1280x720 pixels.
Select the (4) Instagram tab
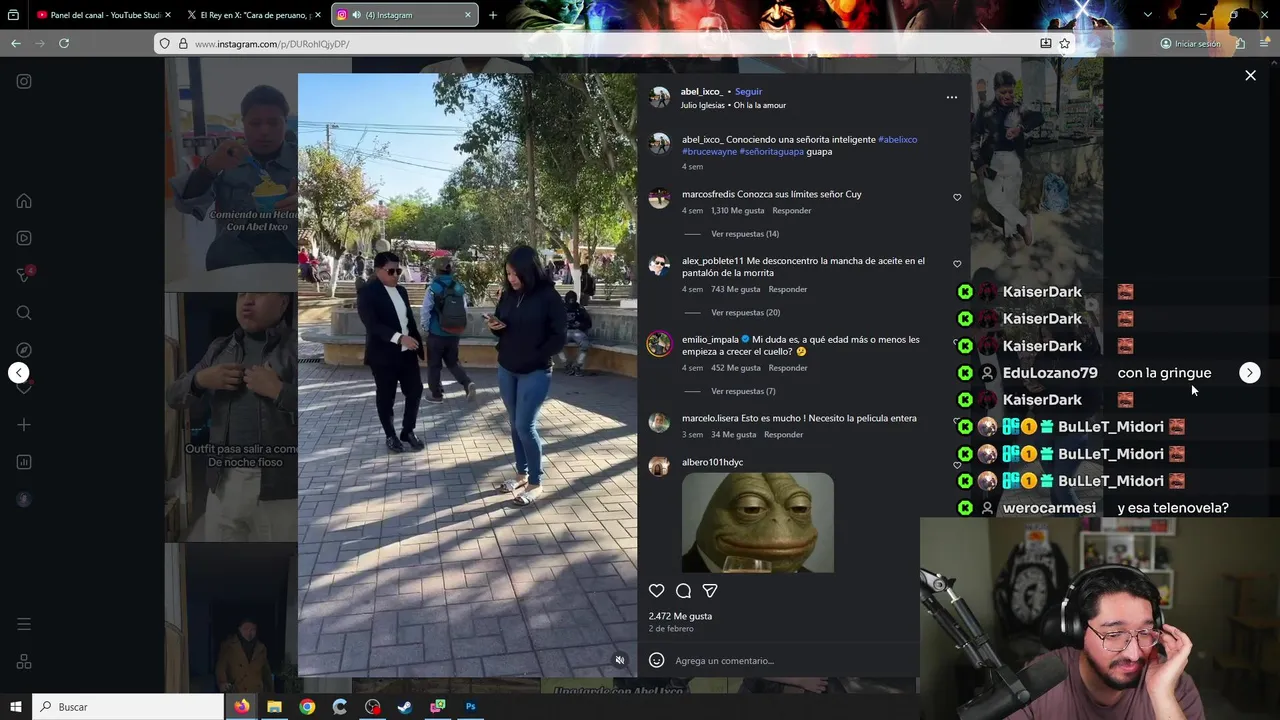(405, 15)
